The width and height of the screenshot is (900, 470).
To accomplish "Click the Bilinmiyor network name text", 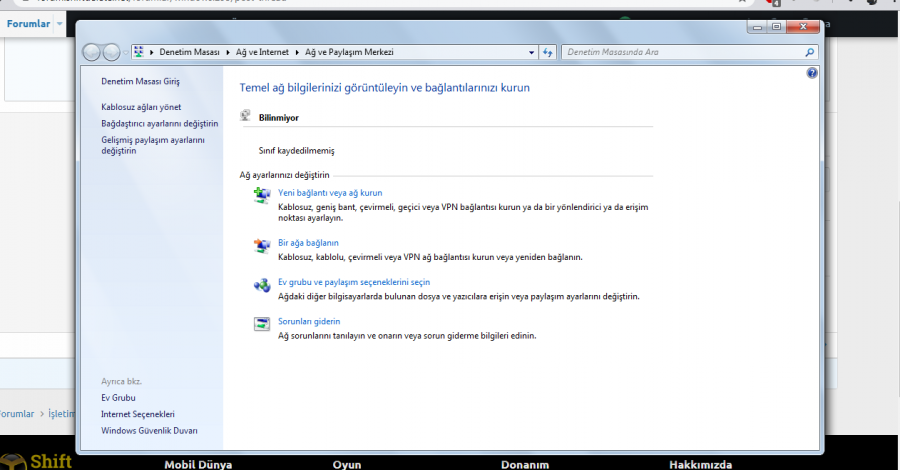I will click(x=279, y=118).
